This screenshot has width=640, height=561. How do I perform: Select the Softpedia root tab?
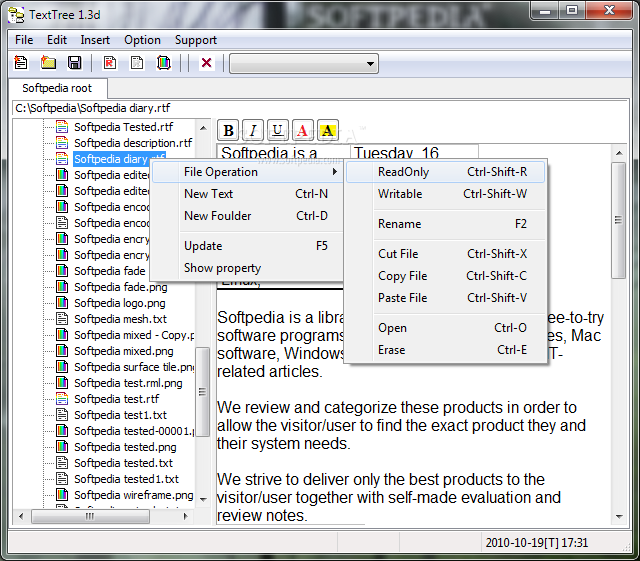57,88
